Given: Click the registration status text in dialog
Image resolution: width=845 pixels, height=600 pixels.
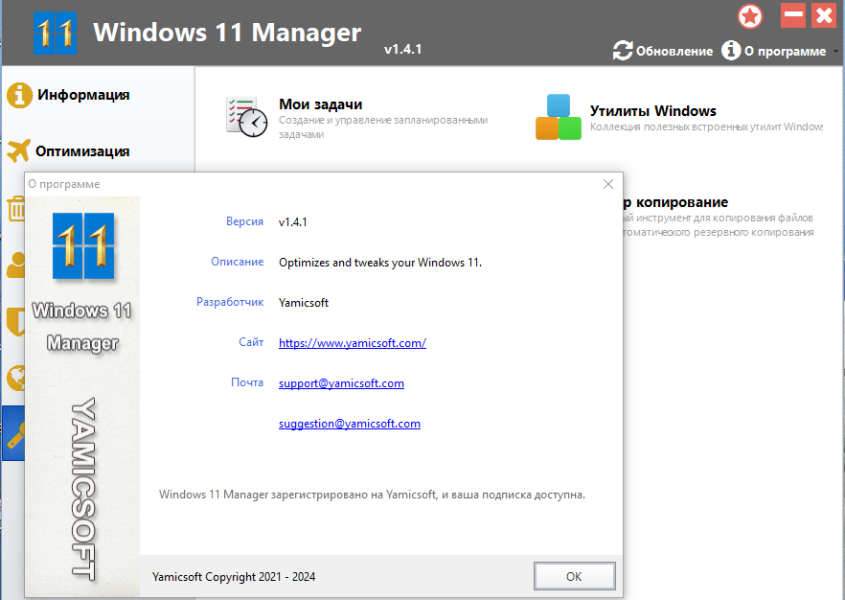Looking at the screenshot, I should coord(372,494).
